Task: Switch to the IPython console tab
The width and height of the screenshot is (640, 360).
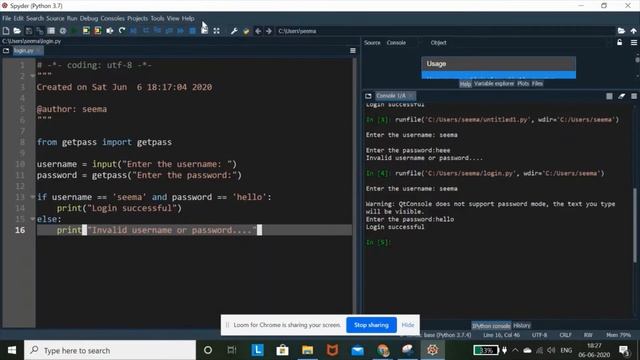Action: [x=491, y=326]
